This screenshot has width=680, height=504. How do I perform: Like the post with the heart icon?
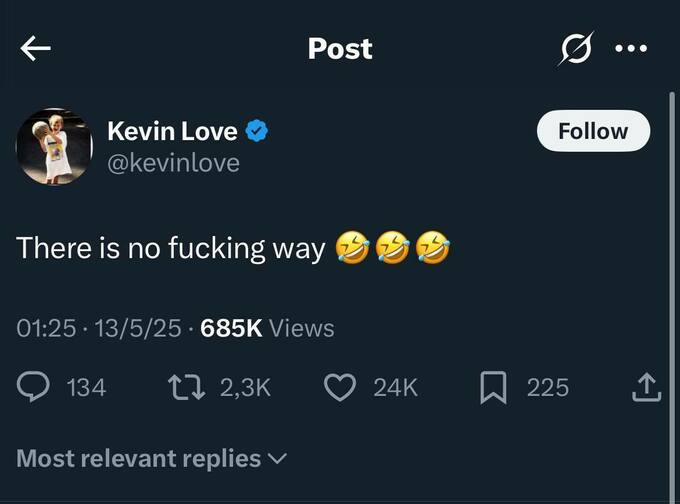pyautogui.click(x=341, y=387)
